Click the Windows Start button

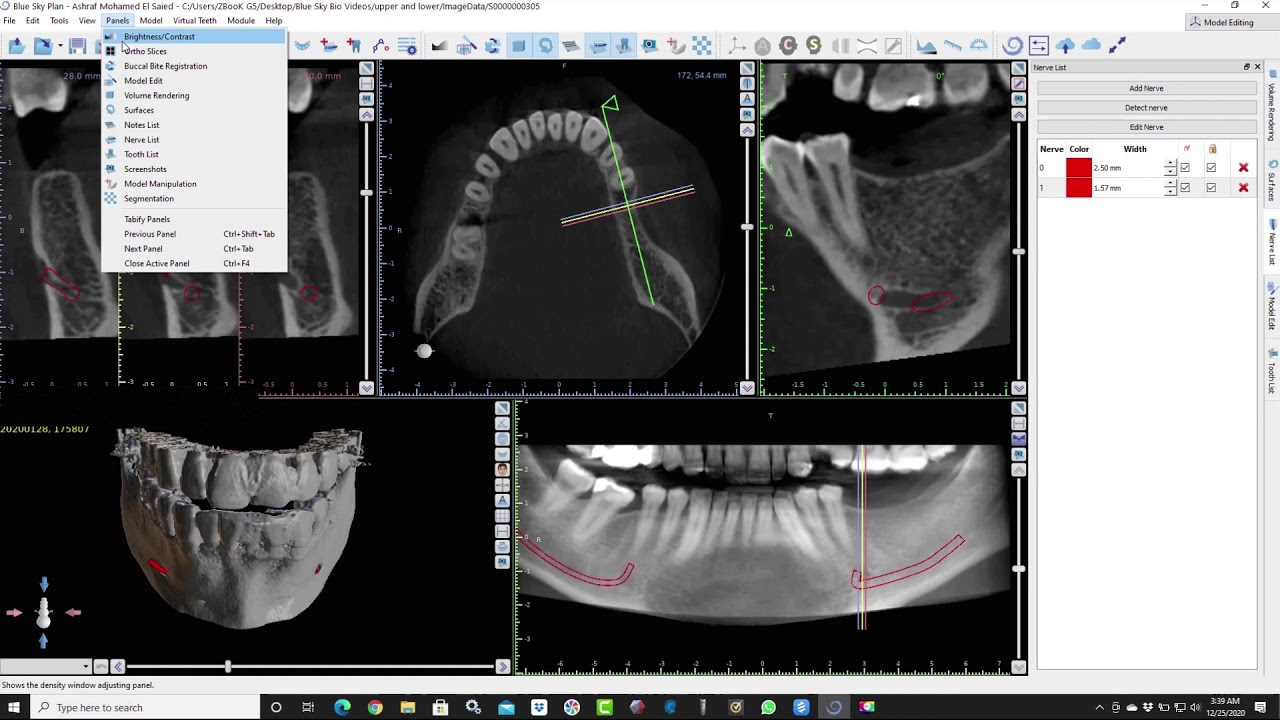13,707
